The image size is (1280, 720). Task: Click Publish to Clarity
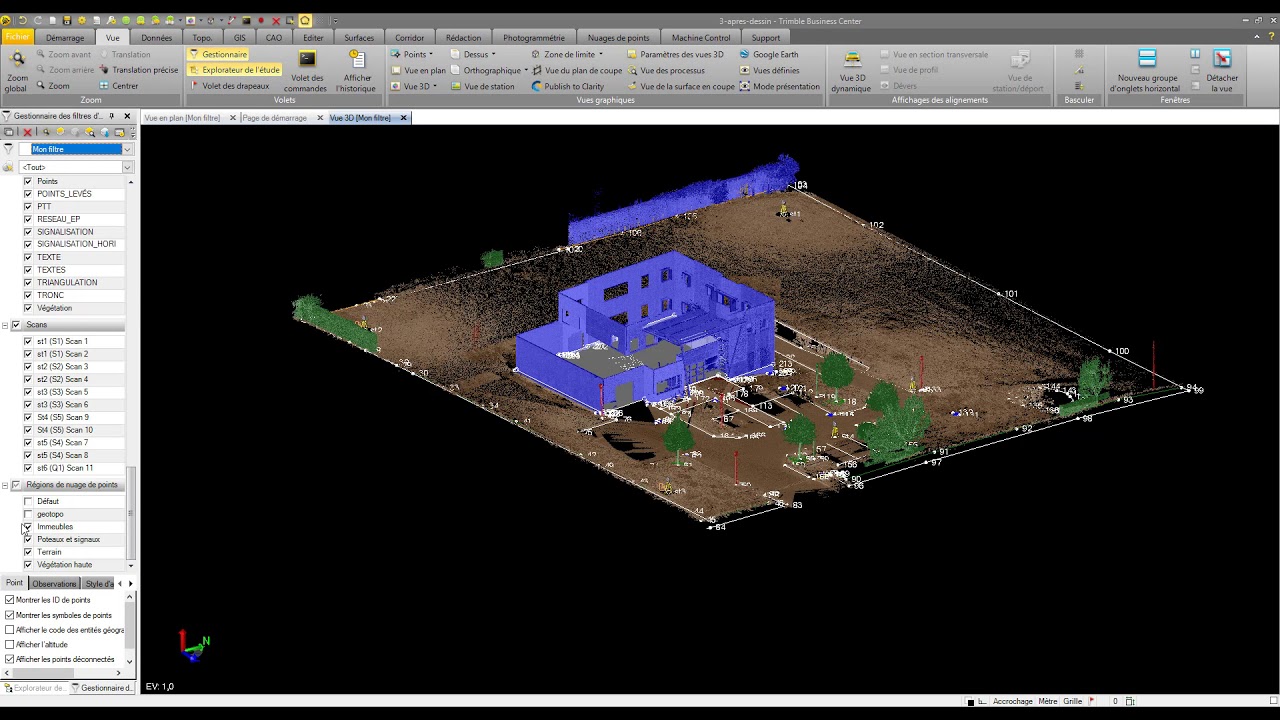click(x=567, y=86)
